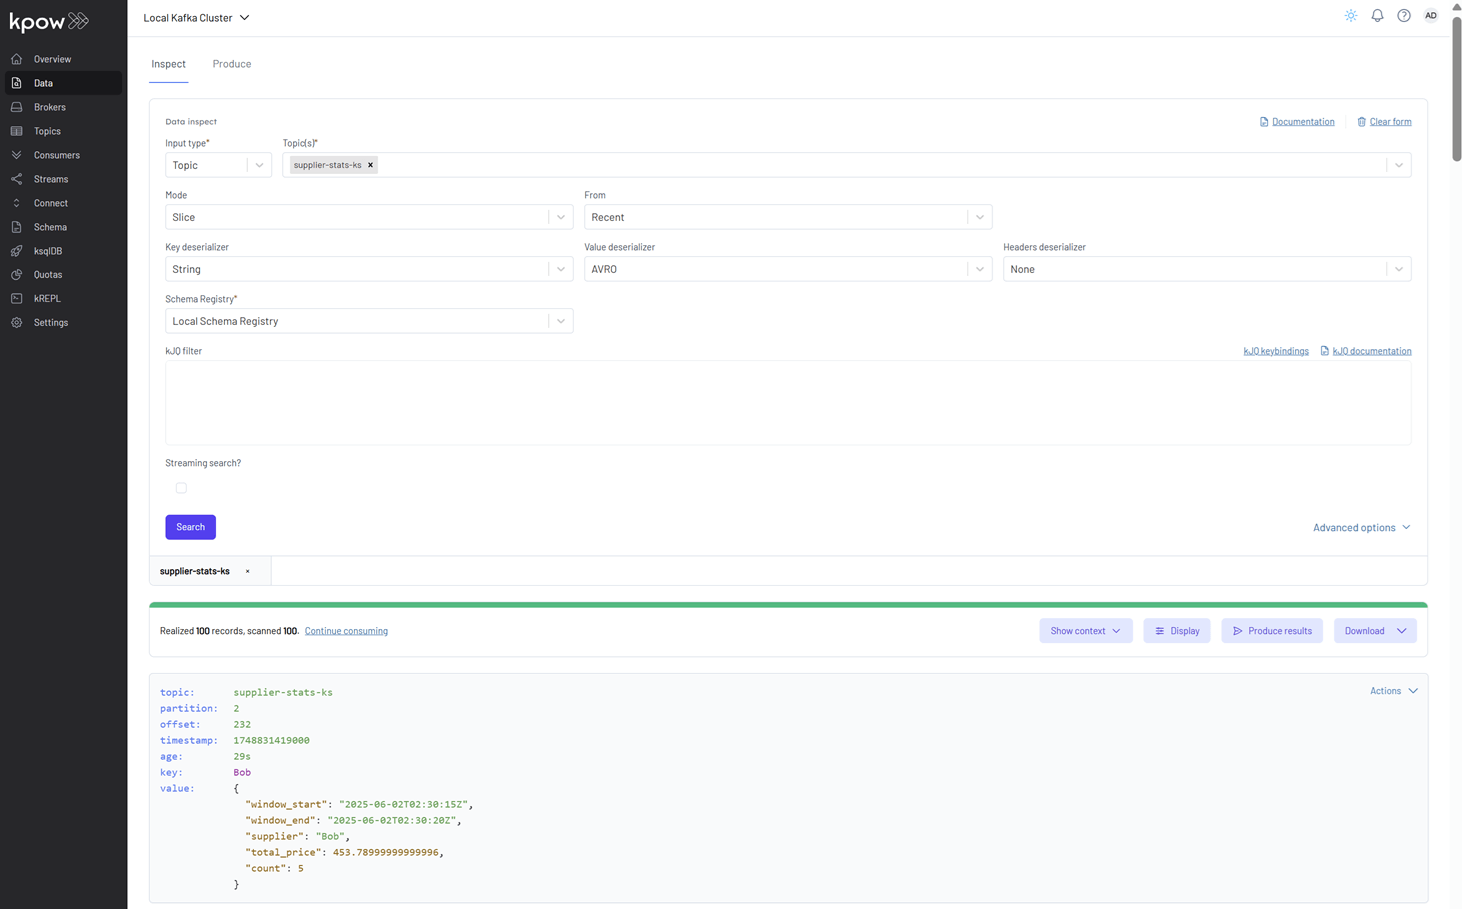Click Produce results button
Viewport: 1462px width, 909px height.
(1272, 631)
